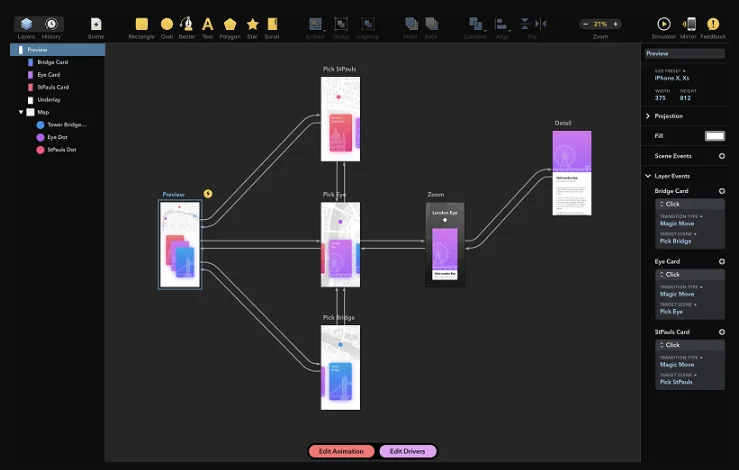Open the Mirror device icon

[x=689, y=24]
